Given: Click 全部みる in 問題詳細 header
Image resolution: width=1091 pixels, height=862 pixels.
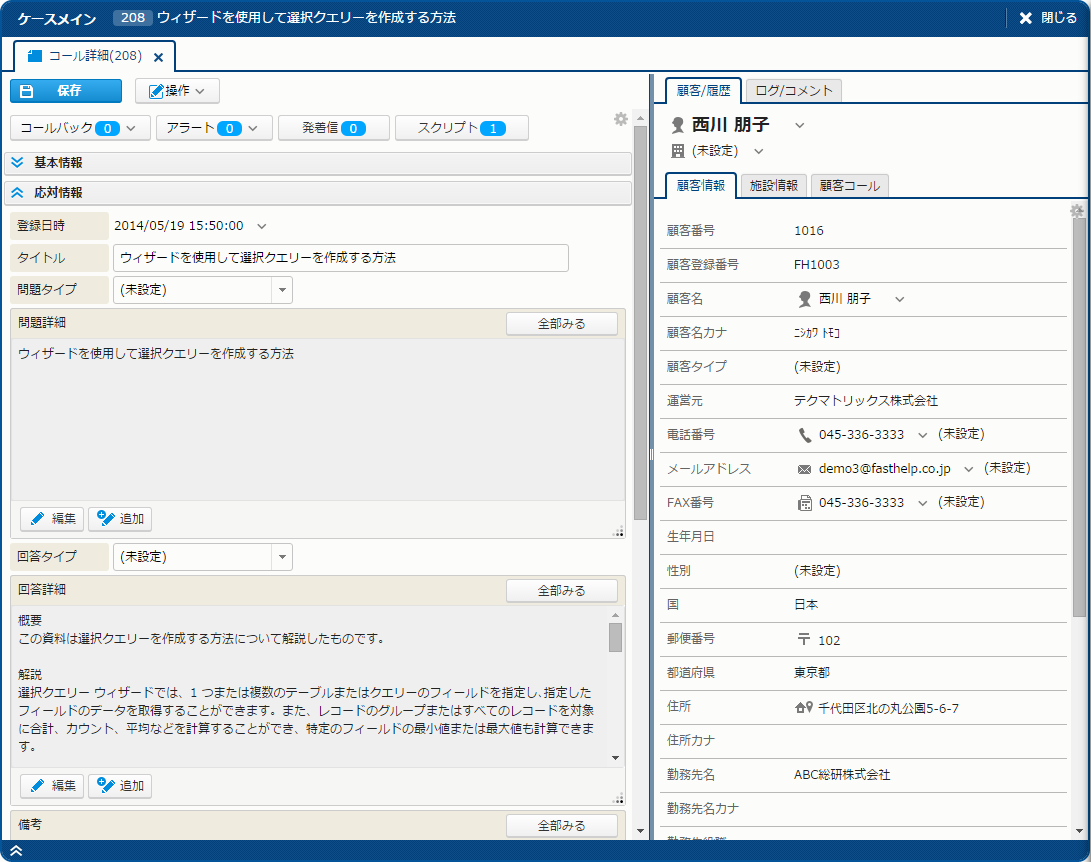Looking at the screenshot, I should 561,324.
